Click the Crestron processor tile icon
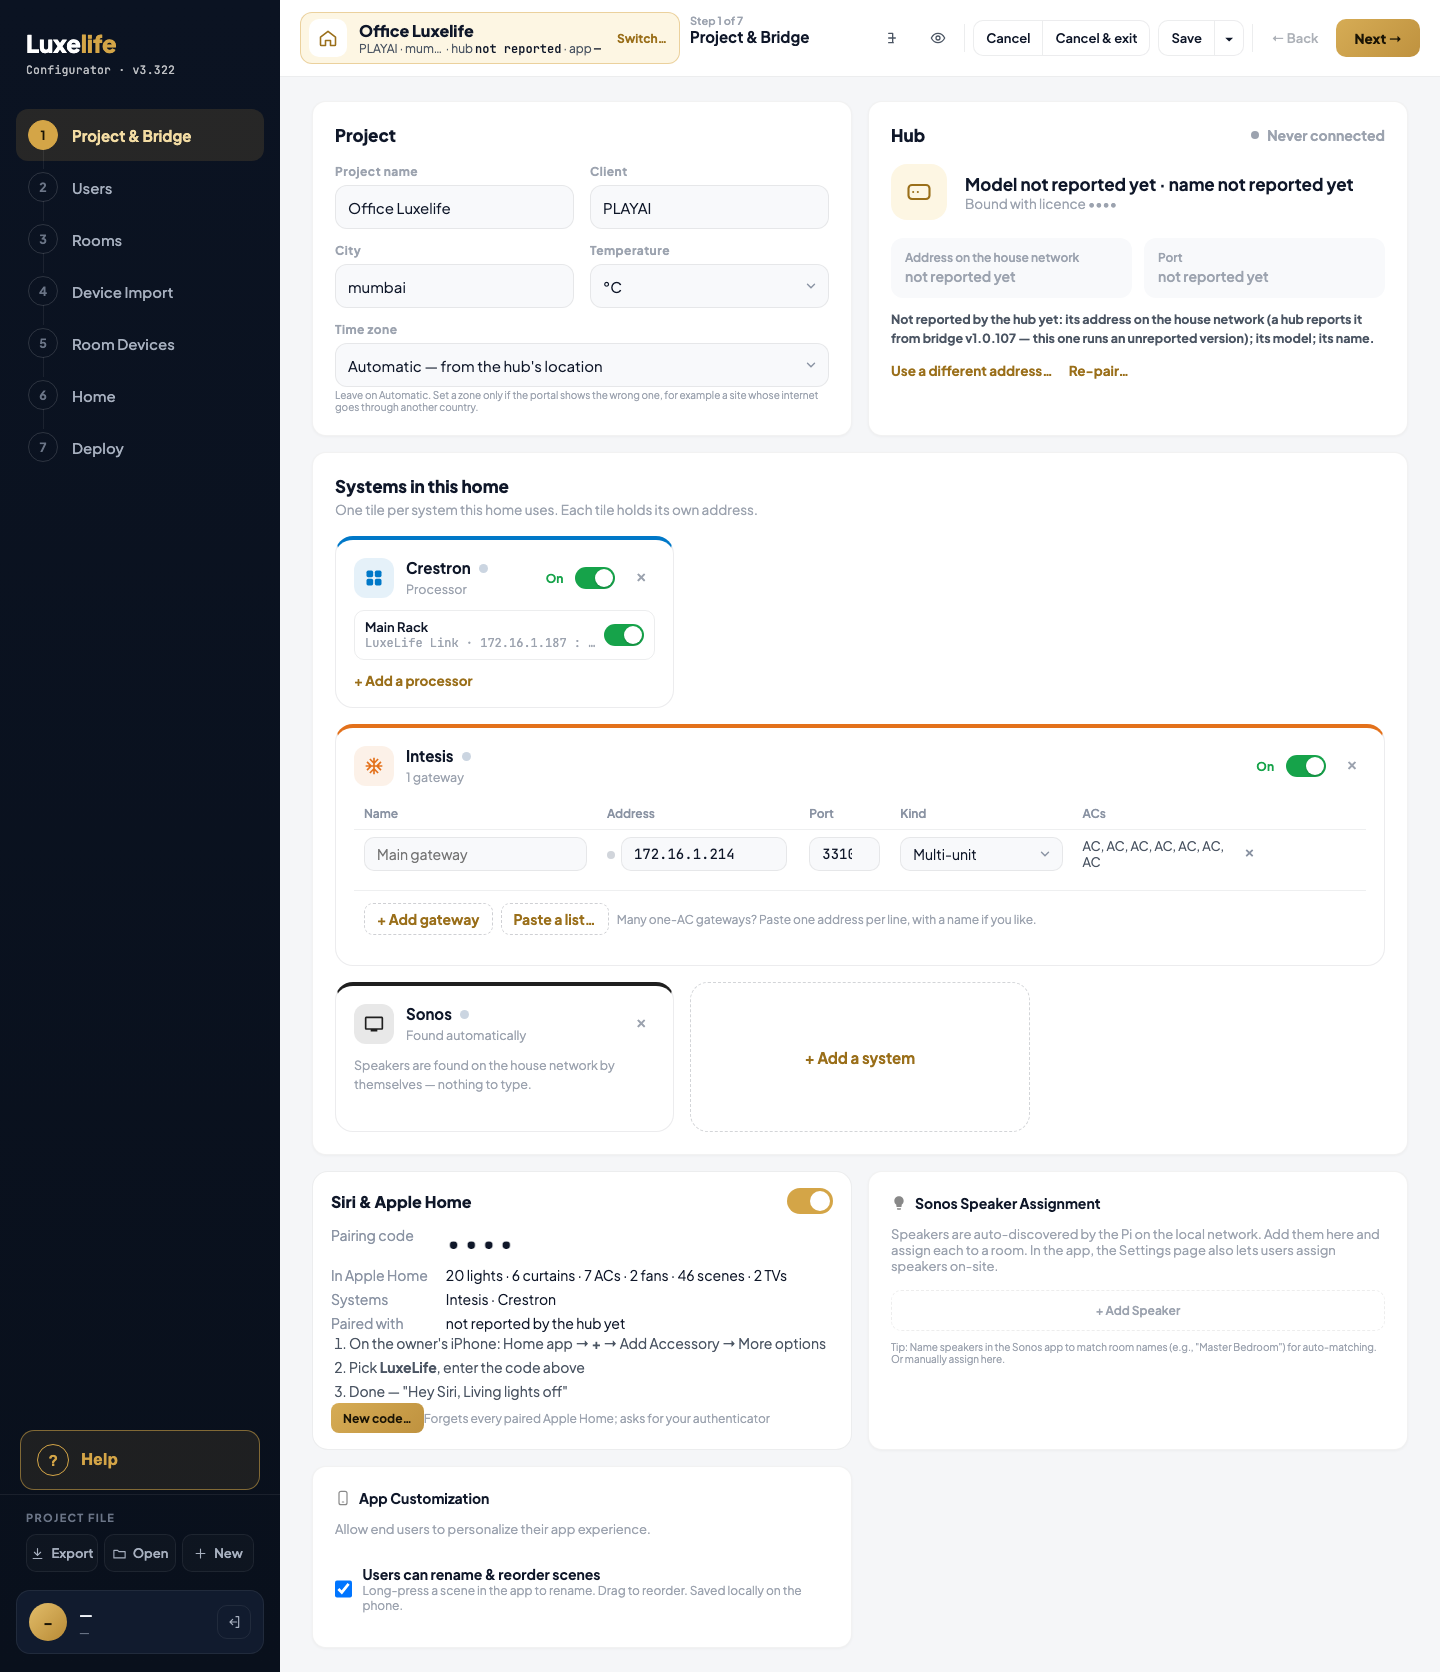The image size is (1440, 1672). click(x=374, y=578)
